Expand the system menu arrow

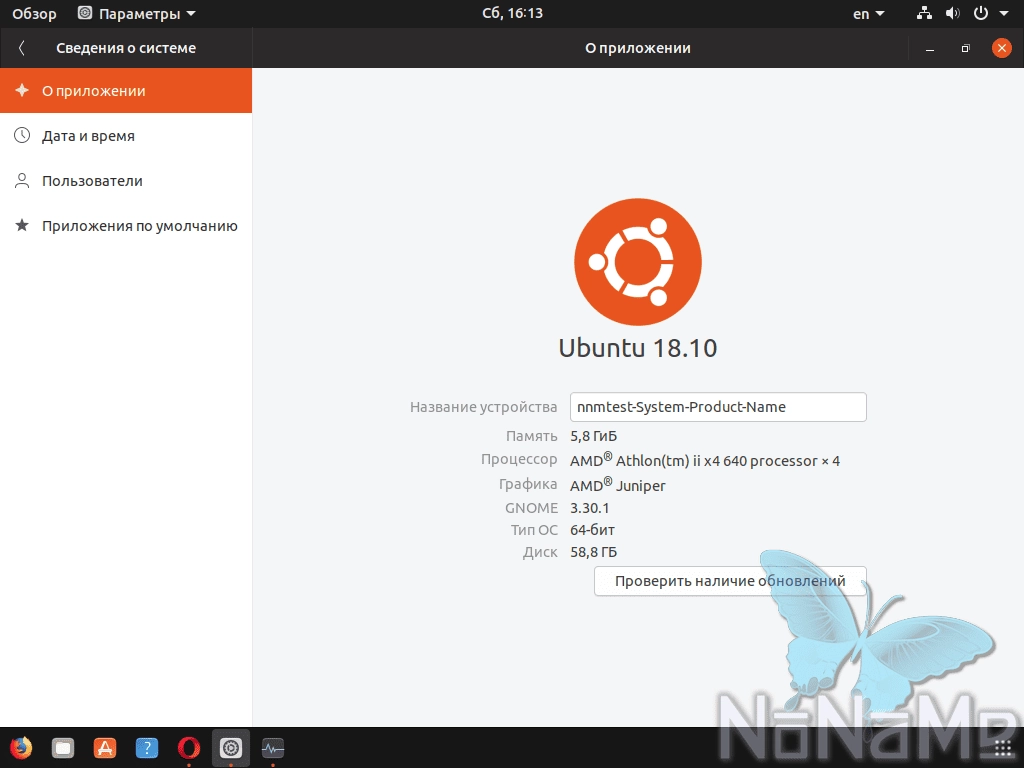pyautogui.click(x=1004, y=14)
